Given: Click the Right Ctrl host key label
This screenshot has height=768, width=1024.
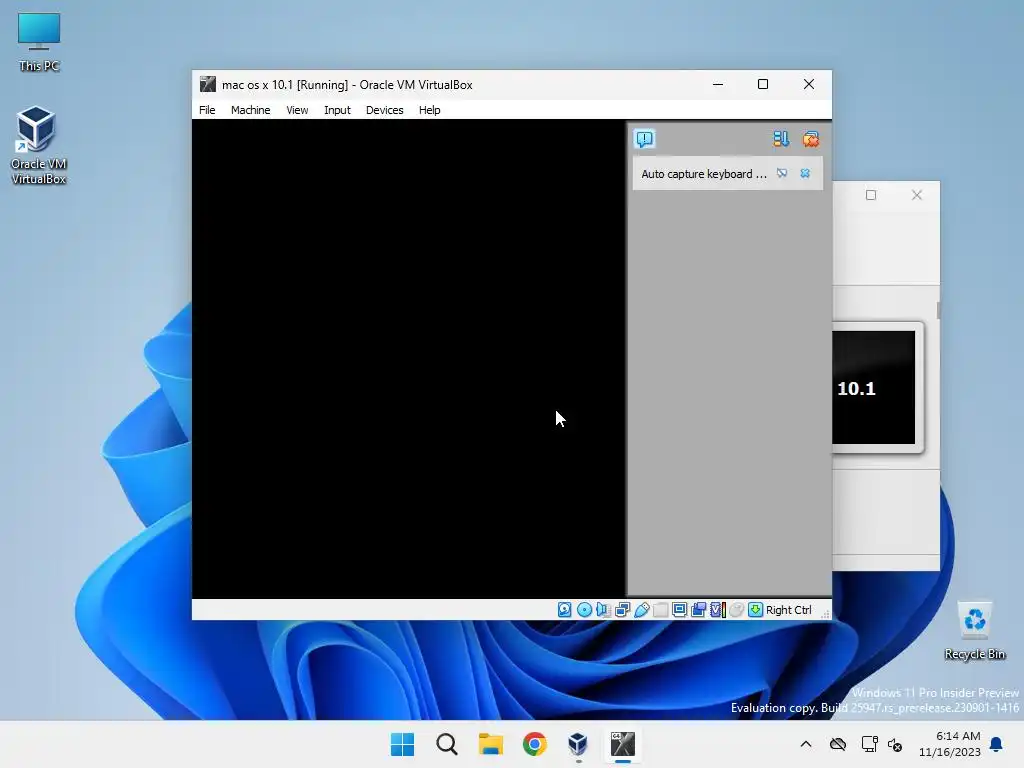Looking at the screenshot, I should [789, 610].
